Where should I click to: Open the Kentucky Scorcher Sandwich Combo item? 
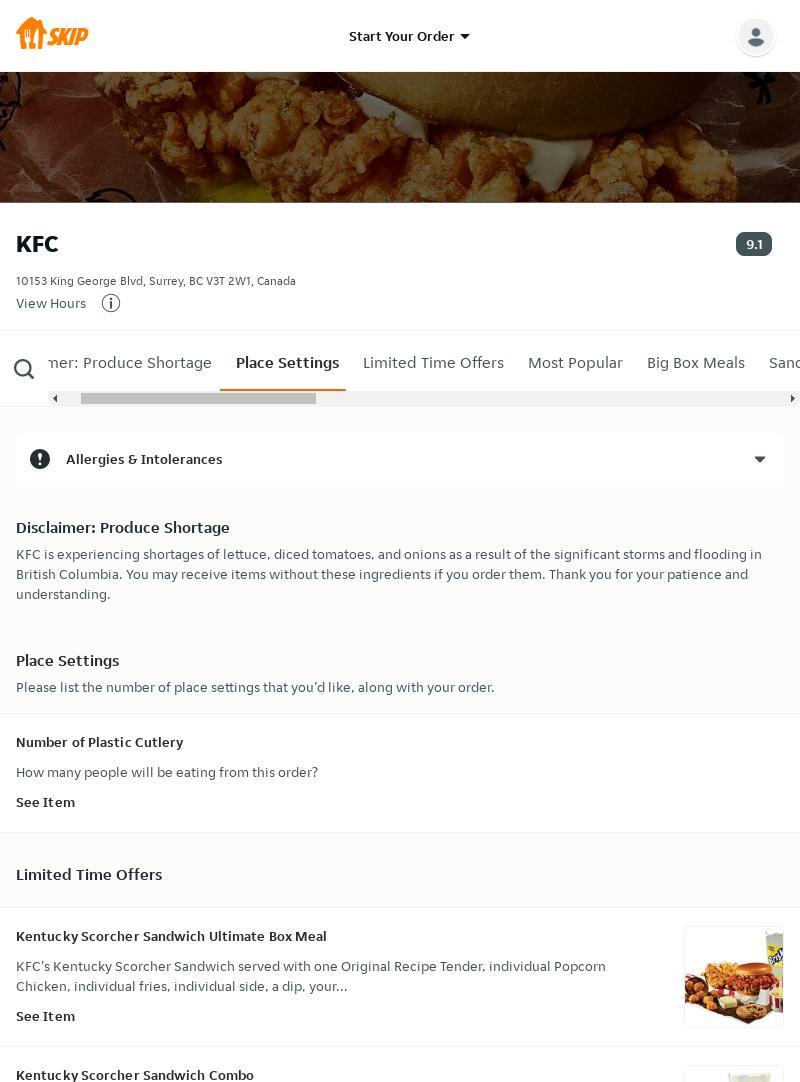[135, 1074]
